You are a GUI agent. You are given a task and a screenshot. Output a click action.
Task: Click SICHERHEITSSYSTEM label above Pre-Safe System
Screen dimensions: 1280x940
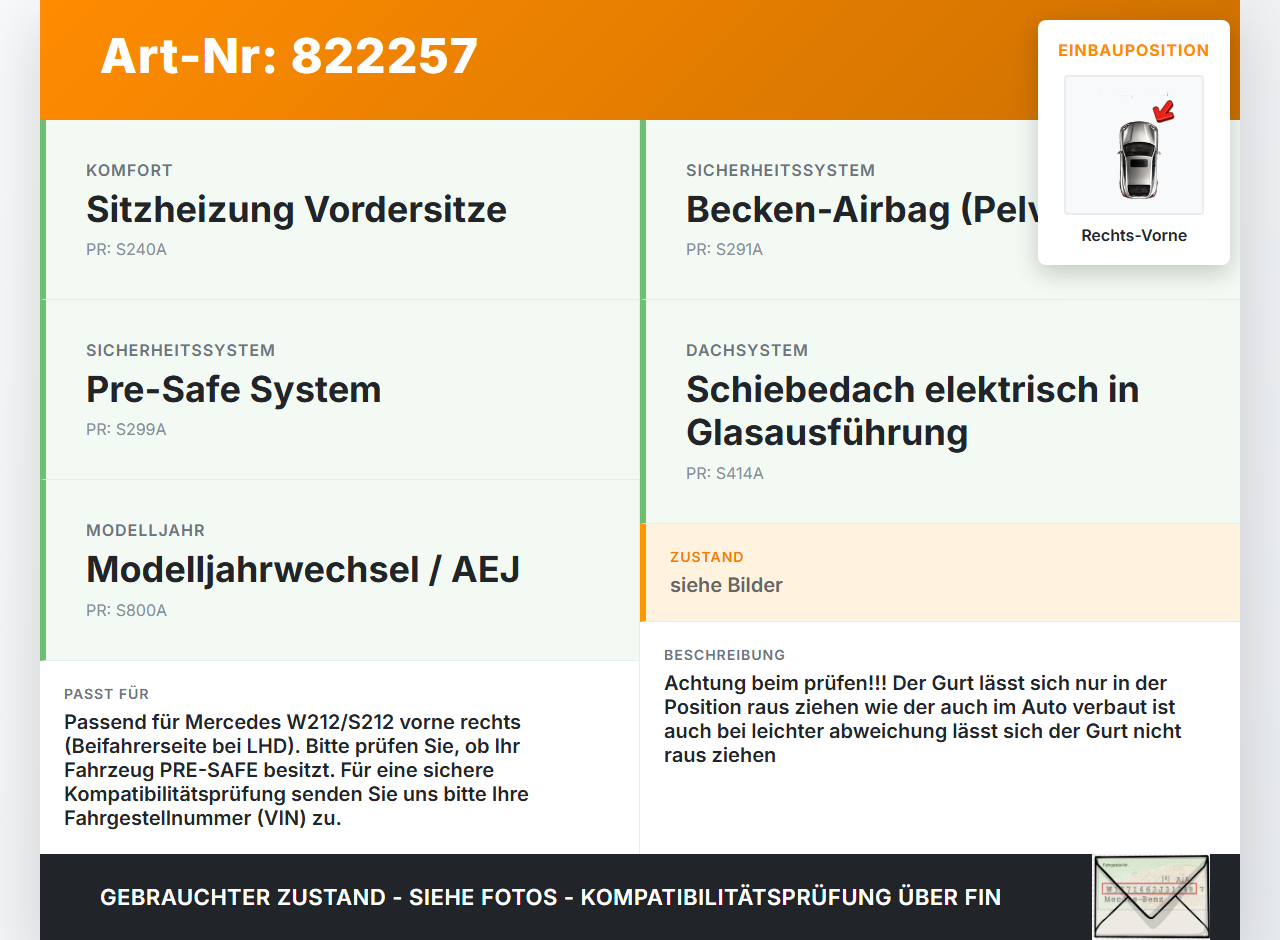[180, 351]
